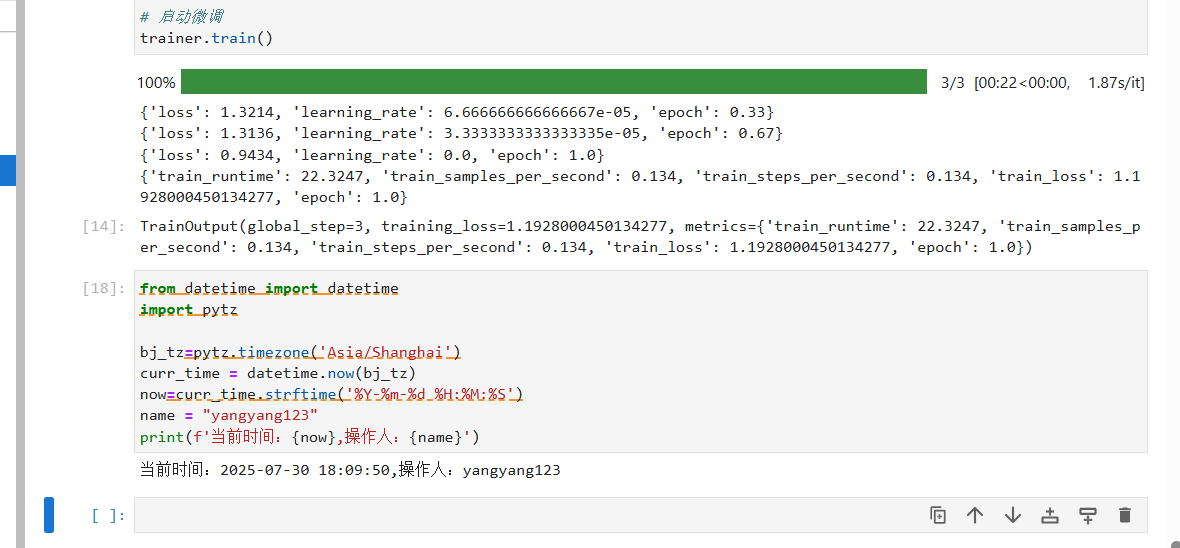Delete the empty cell with trash icon

[1125, 515]
